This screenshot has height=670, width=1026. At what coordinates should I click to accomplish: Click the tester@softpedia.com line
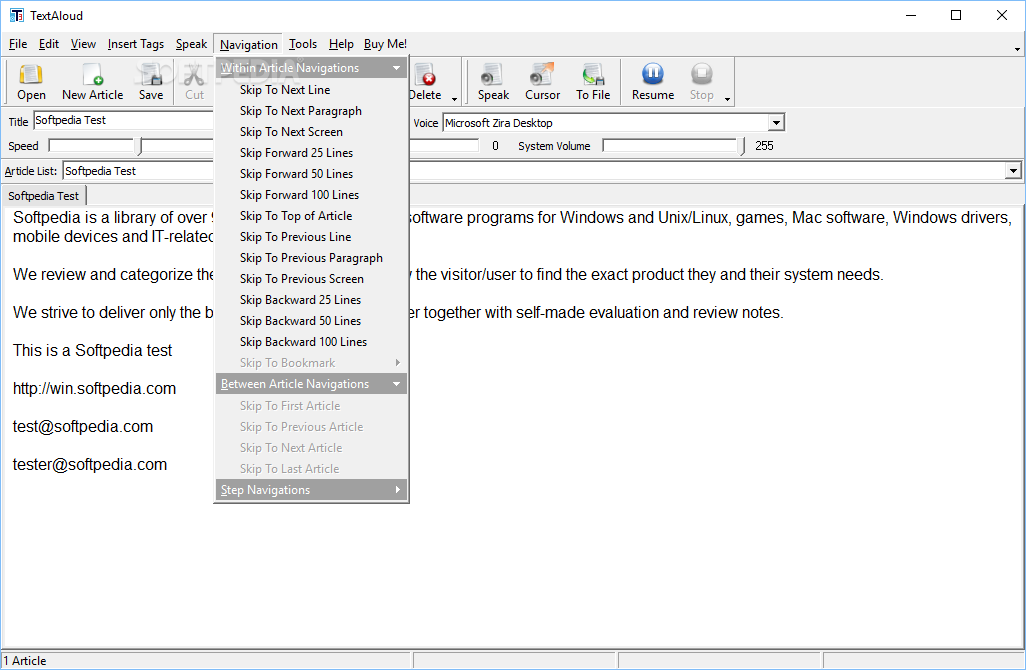pos(90,465)
